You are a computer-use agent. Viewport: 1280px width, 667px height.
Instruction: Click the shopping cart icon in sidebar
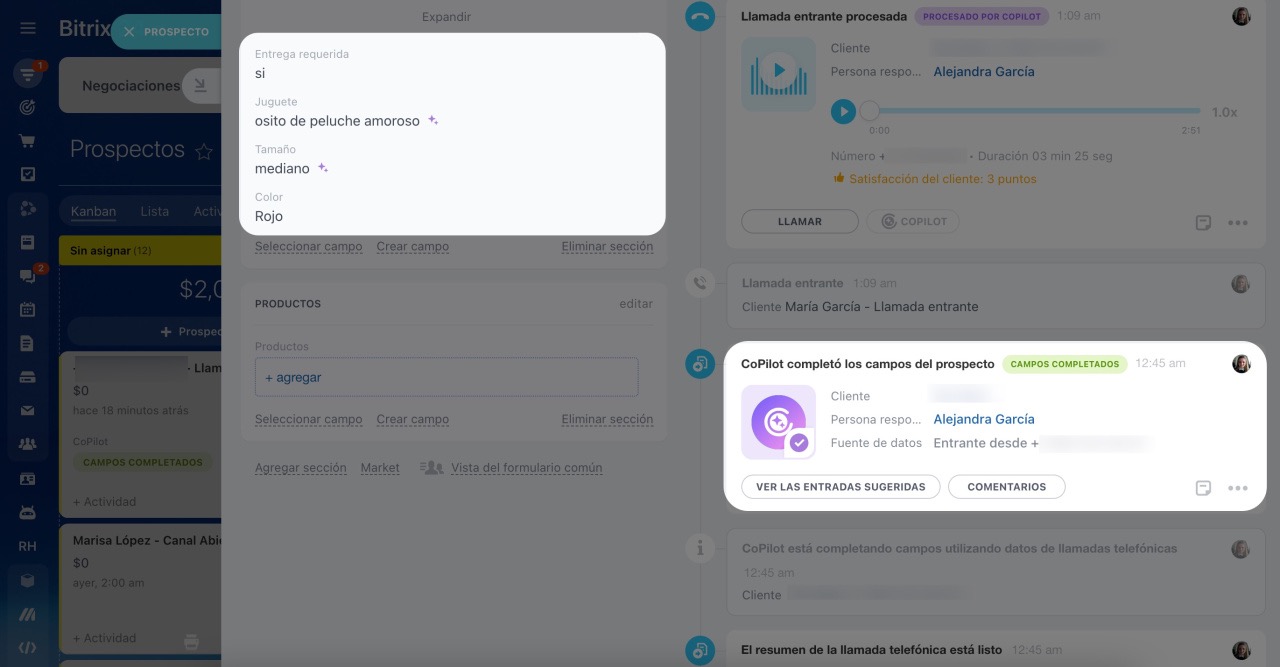click(27, 141)
